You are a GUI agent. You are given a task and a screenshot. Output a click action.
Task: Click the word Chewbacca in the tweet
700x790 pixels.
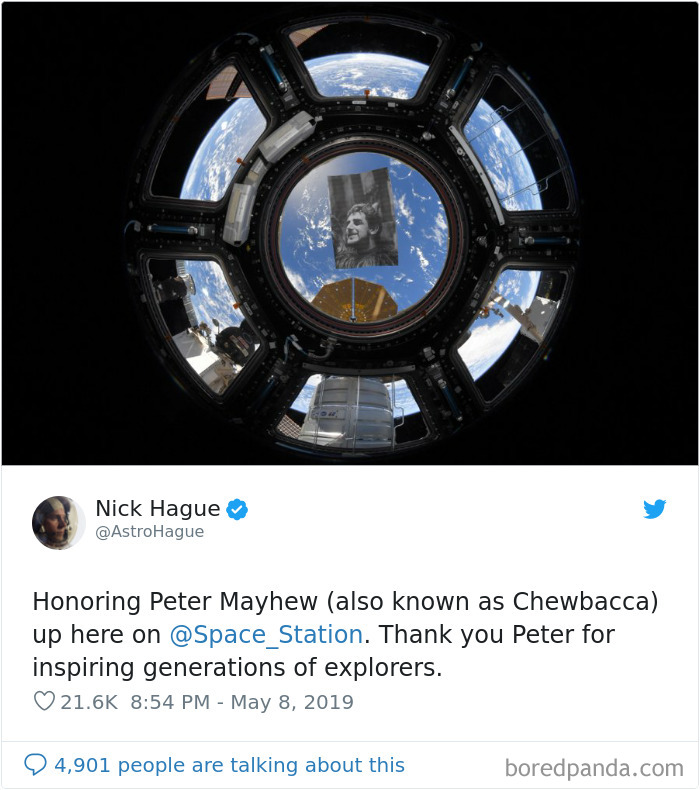pyautogui.click(x=582, y=602)
